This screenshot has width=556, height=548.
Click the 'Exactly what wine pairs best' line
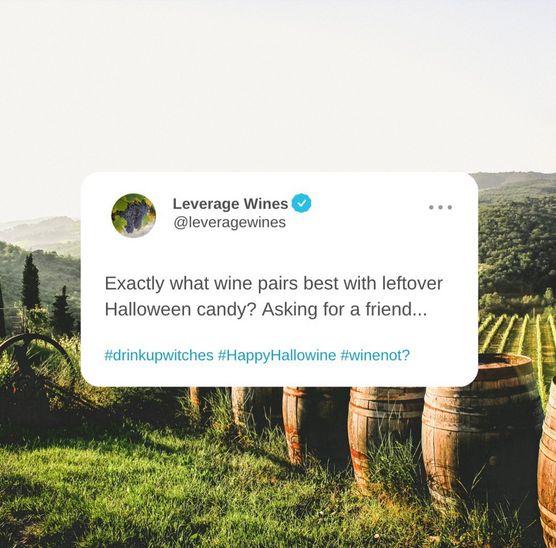(273, 284)
